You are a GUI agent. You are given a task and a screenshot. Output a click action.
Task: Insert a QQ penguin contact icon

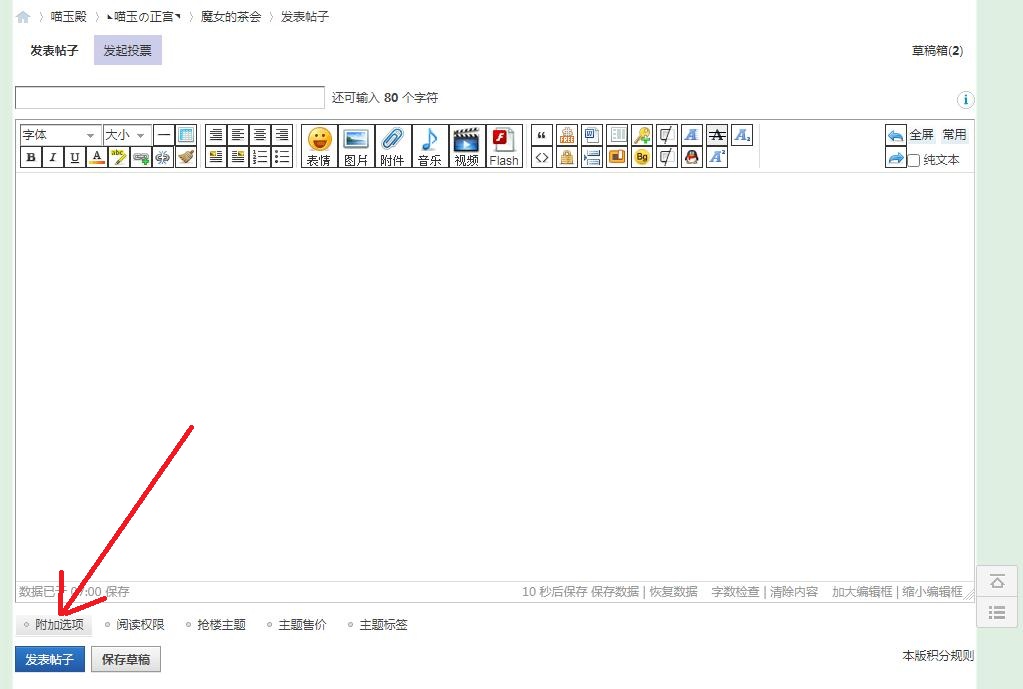(x=691, y=157)
